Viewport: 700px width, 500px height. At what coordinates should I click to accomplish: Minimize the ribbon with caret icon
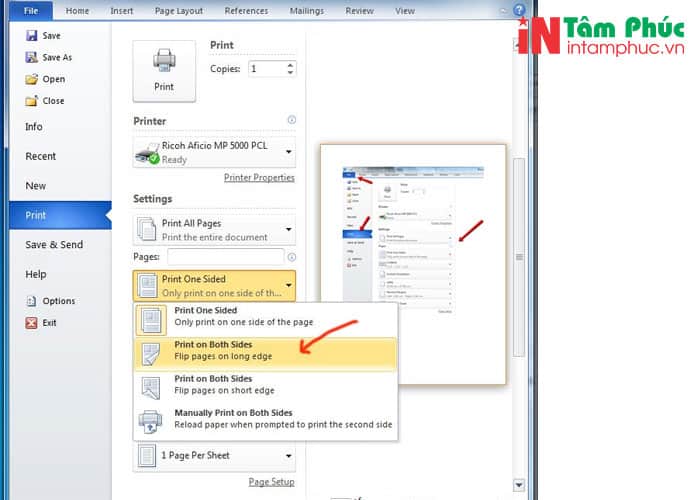(x=504, y=10)
